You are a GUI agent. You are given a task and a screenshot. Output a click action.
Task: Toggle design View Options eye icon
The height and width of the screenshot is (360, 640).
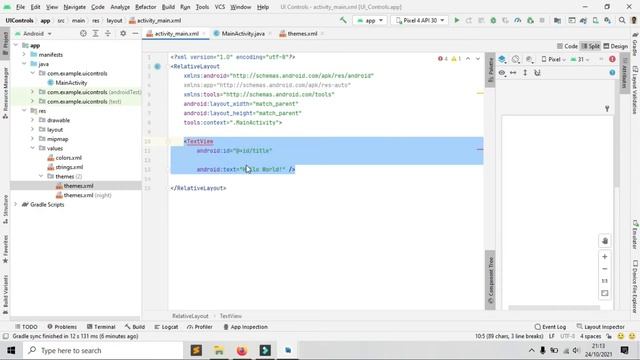click(x=502, y=73)
